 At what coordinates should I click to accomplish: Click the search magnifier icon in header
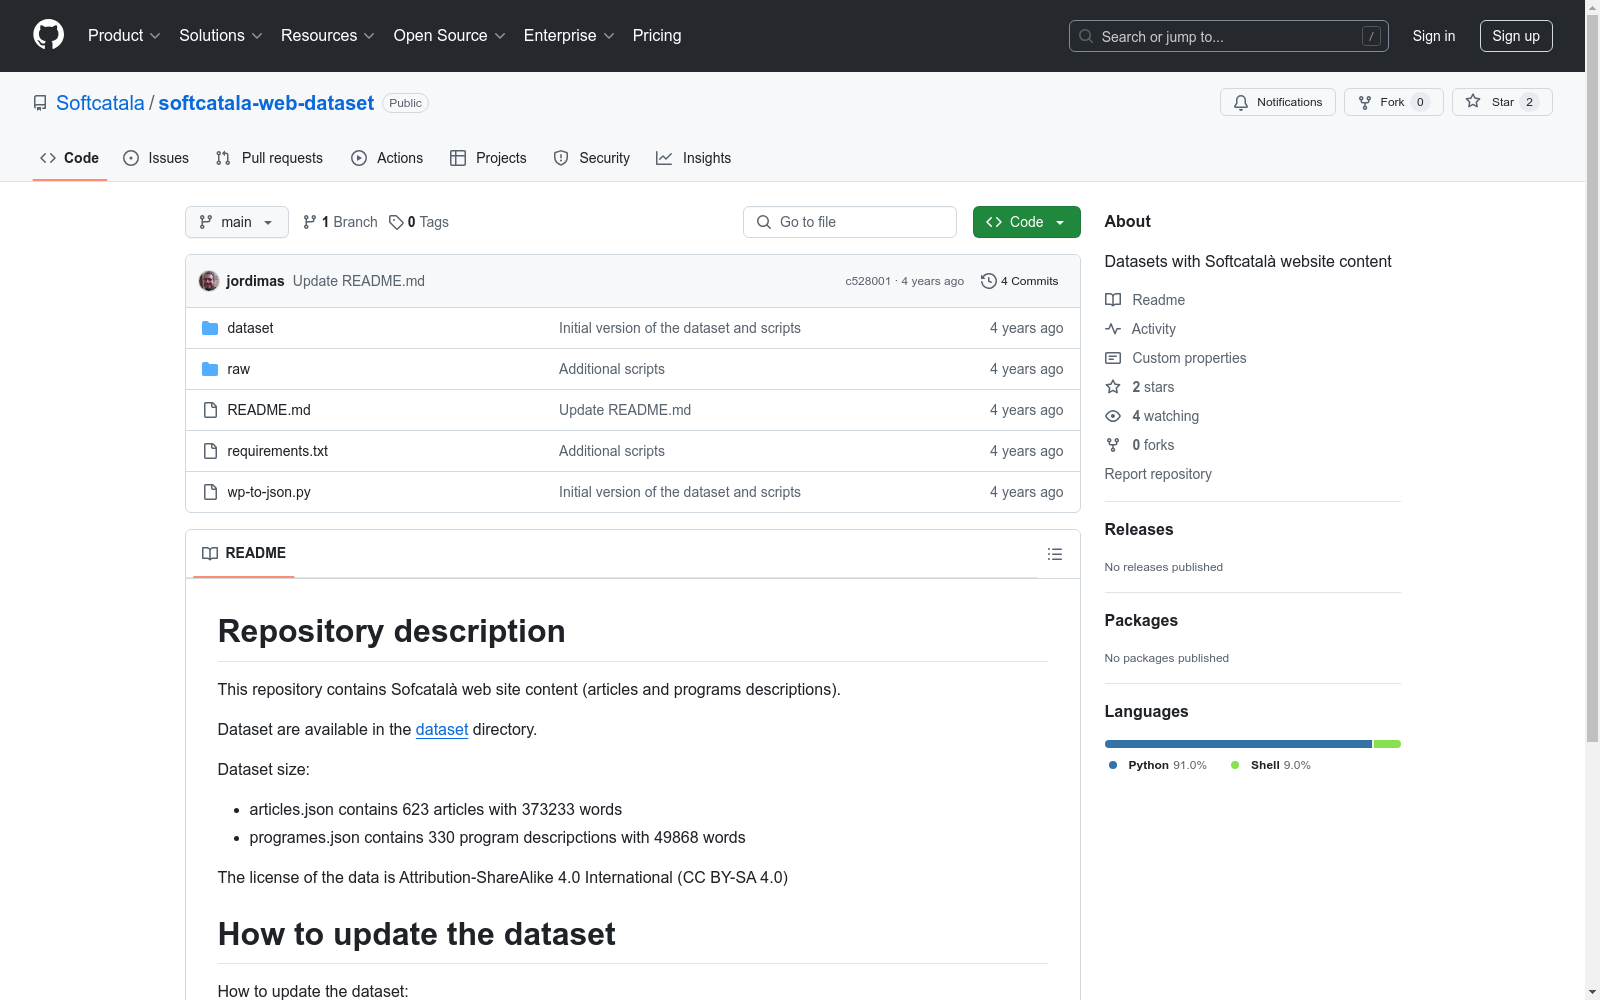1086,36
